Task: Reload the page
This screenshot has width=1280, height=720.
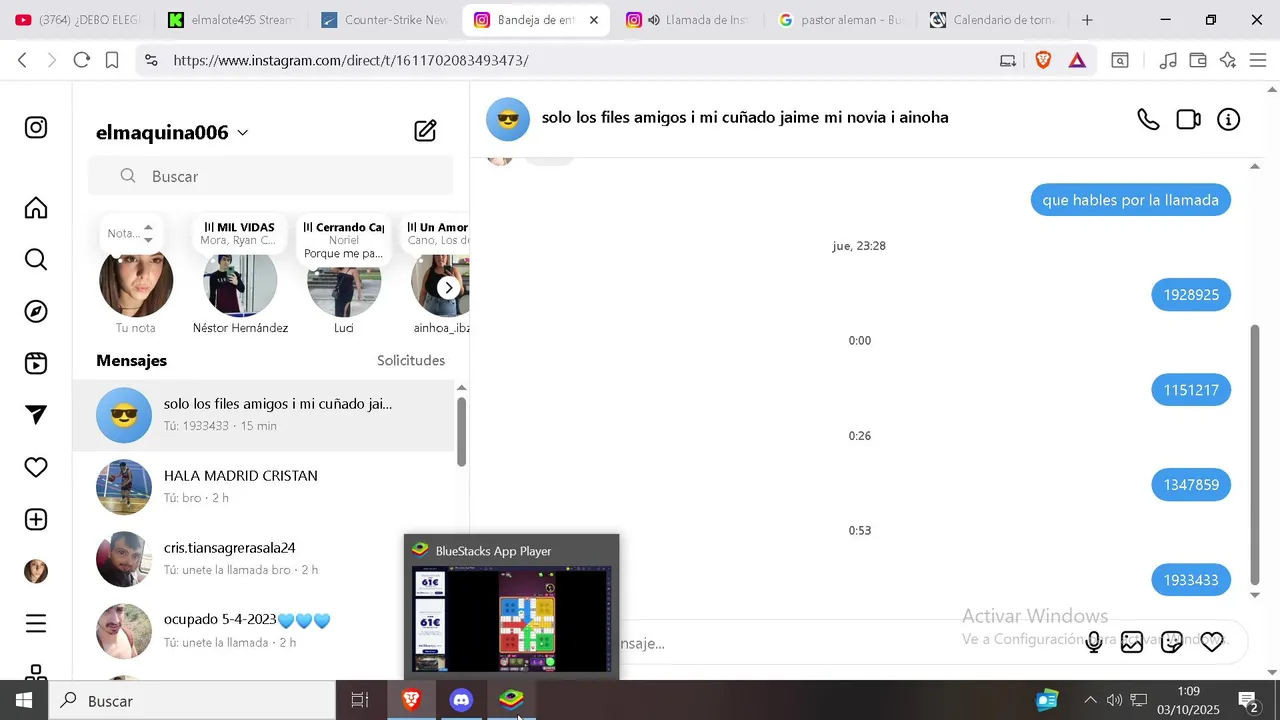Action: tap(82, 60)
